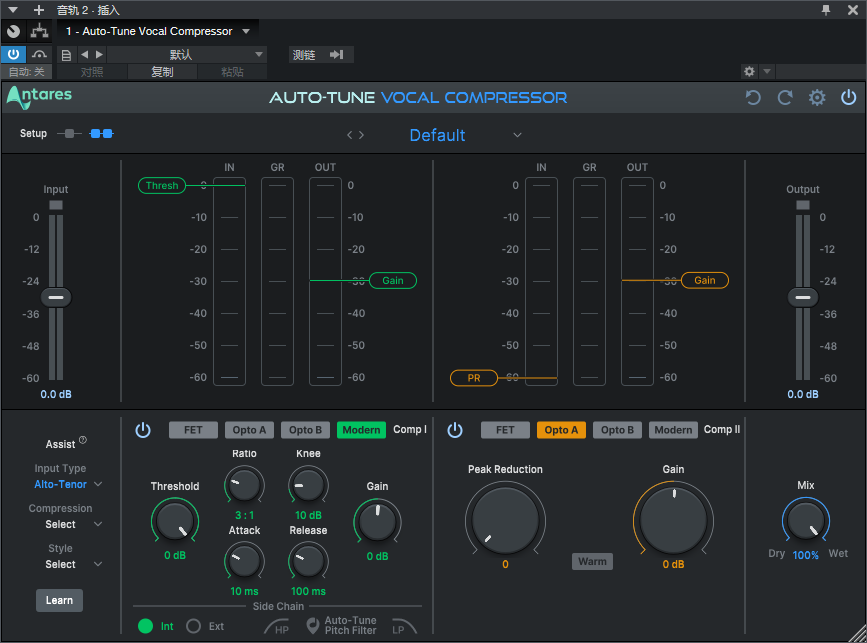Select Ext side chain radio button

pos(194,626)
